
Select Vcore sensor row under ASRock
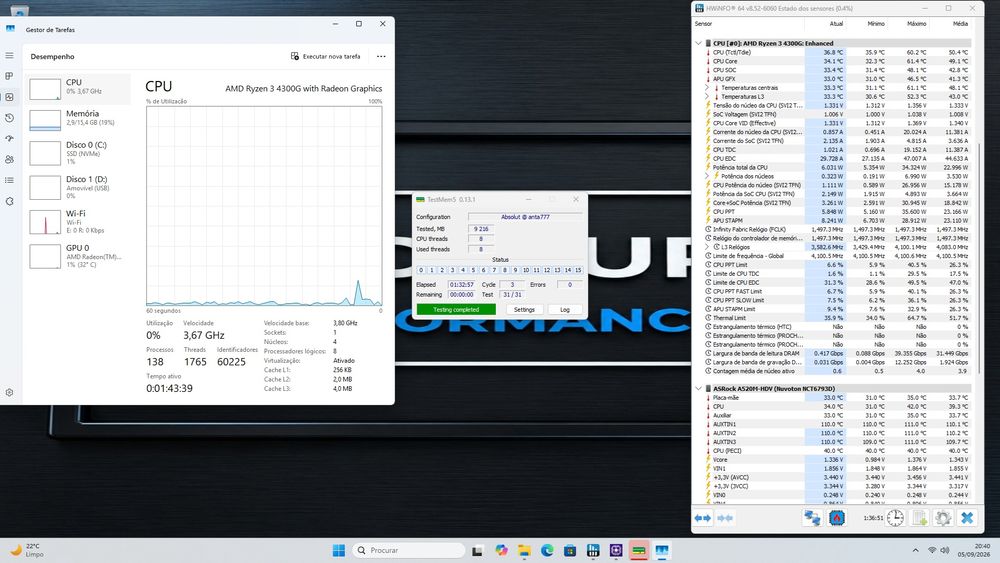[x=837, y=459]
